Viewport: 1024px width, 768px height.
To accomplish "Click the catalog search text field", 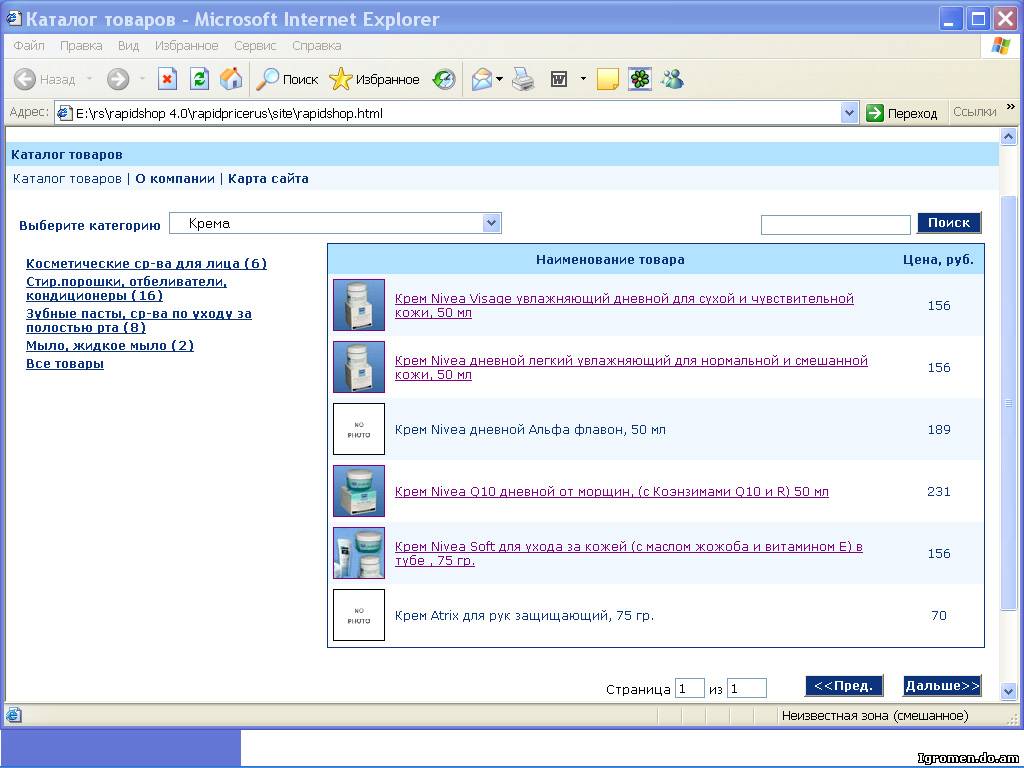I will pos(836,225).
